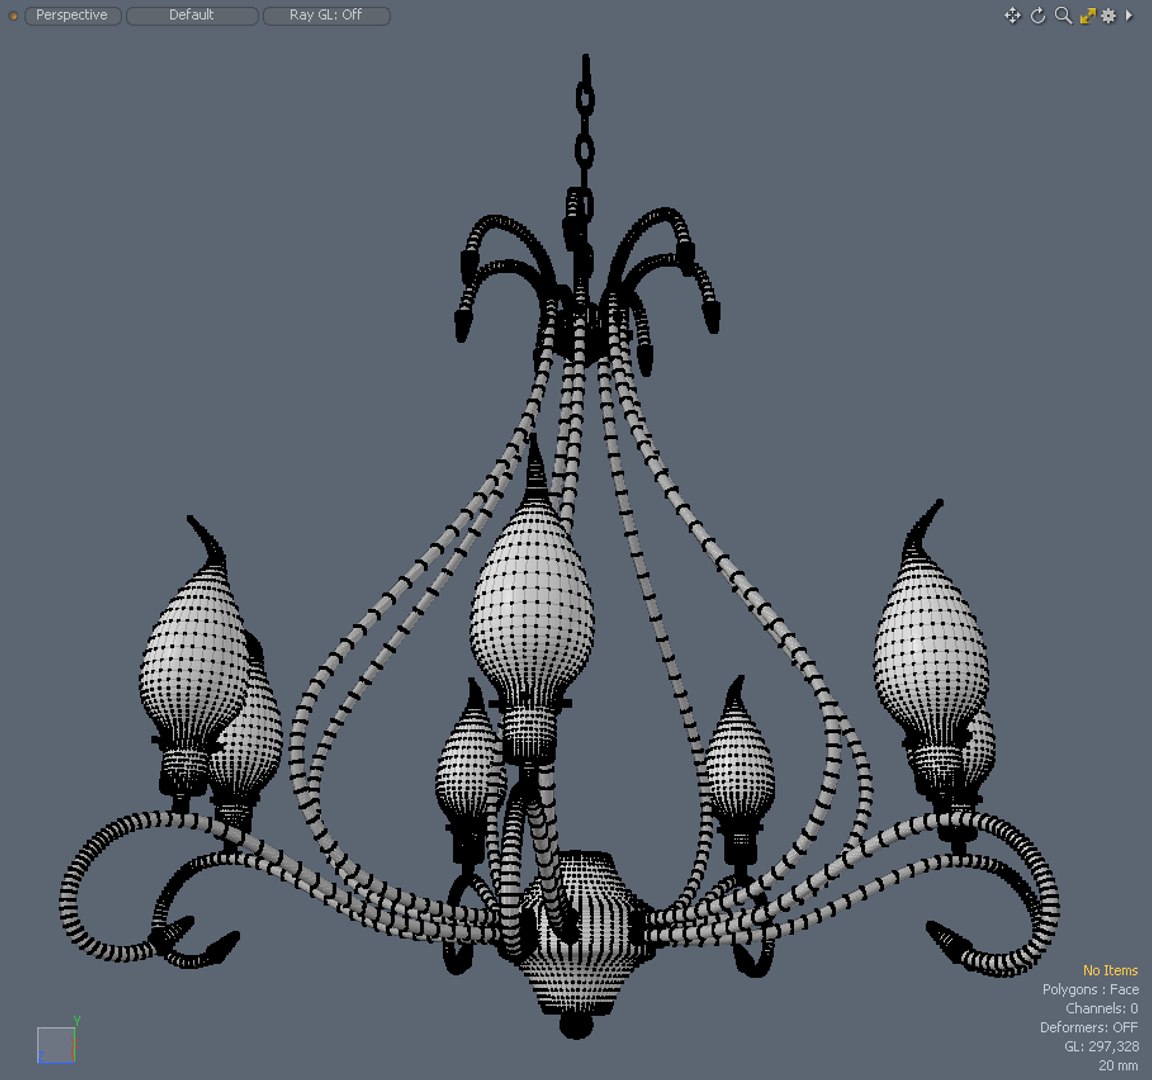
Task: Click the 'No Items' status text
Action: (x=1109, y=971)
